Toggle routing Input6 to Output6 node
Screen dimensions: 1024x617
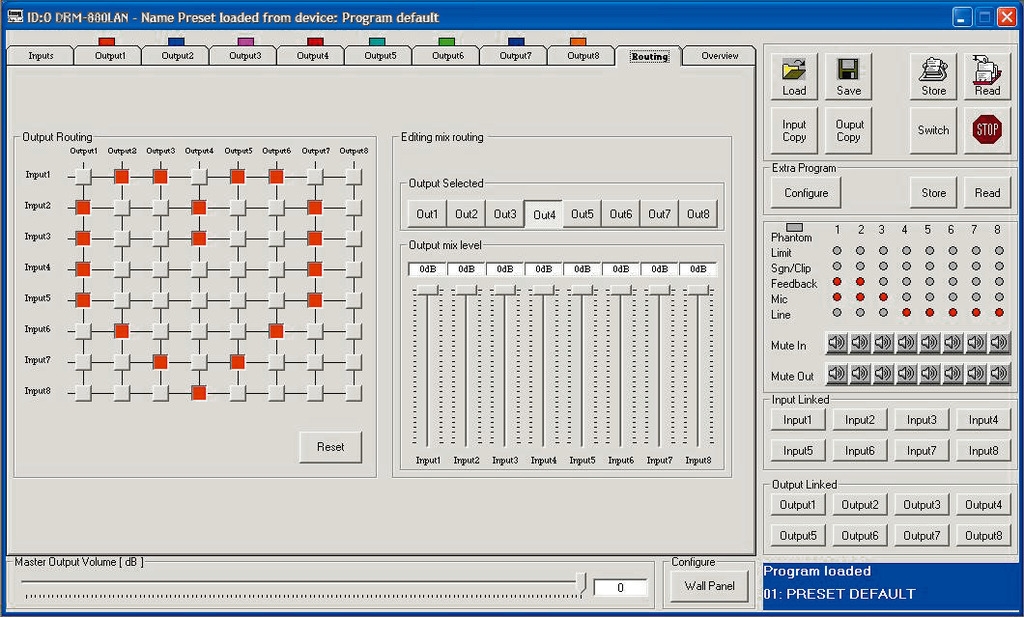[x=276, y=331]
